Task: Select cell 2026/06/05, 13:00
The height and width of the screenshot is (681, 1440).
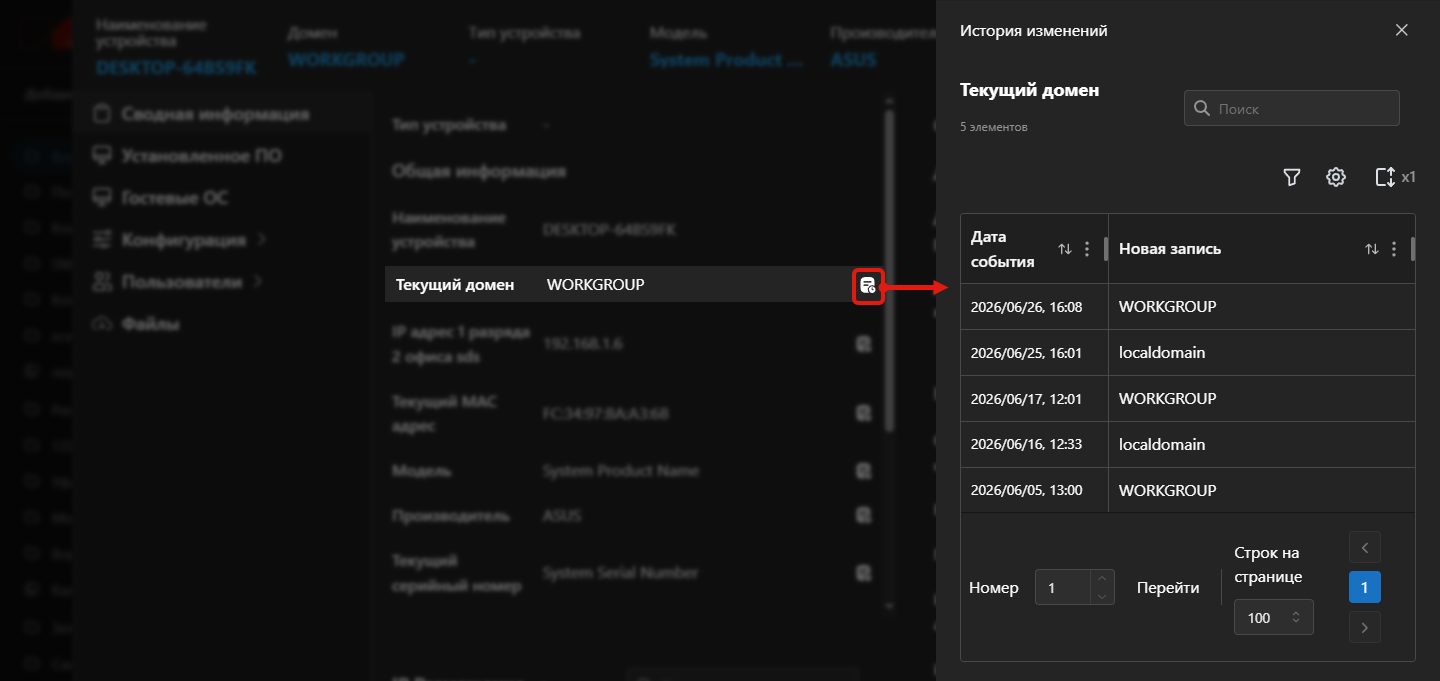Action: 1034,490
